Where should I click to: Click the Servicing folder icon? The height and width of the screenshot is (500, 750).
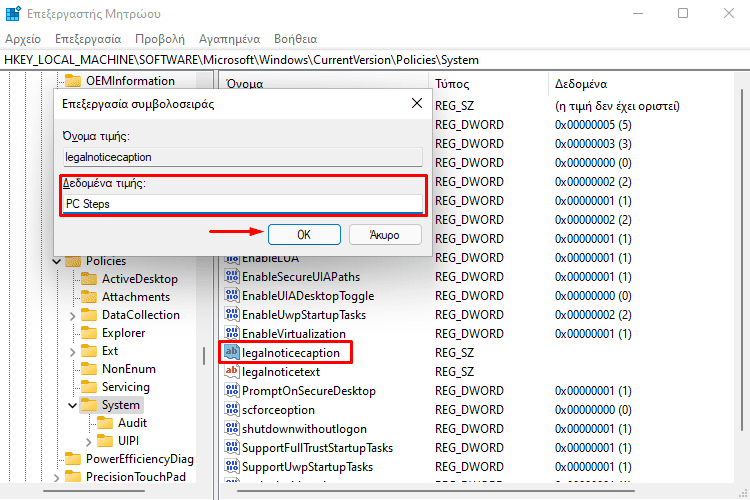coord(89,387)
